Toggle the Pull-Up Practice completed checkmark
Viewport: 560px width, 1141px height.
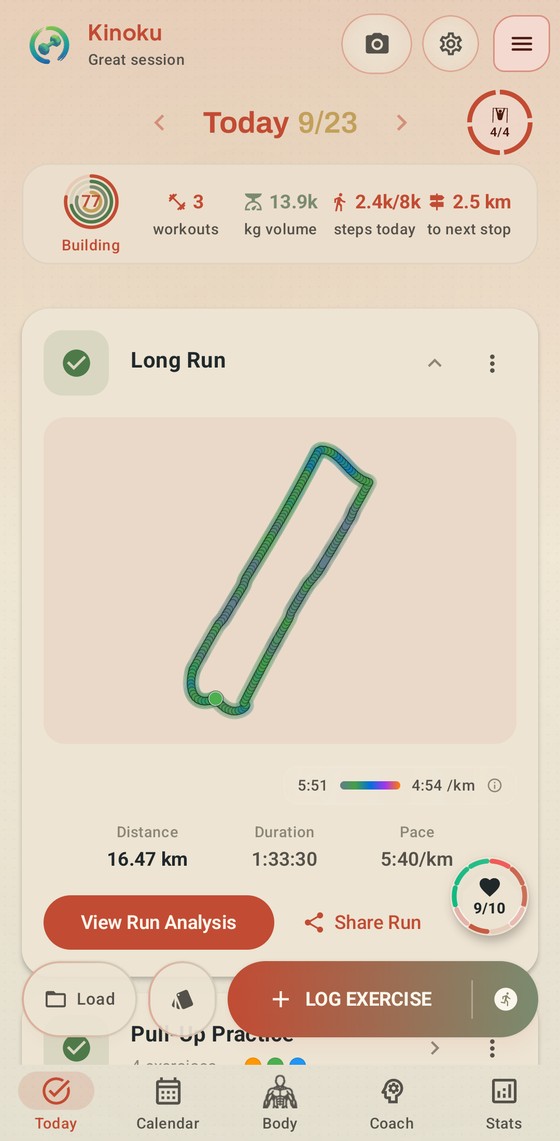[x=76, y=1048]
